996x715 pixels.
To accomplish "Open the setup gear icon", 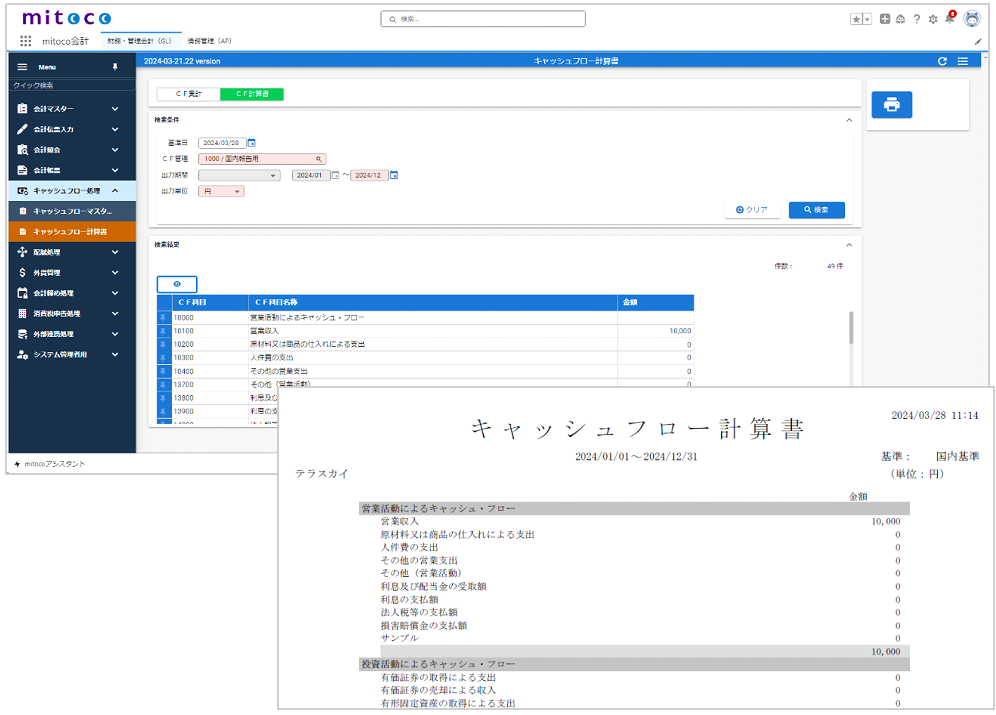I will (933, 19).
